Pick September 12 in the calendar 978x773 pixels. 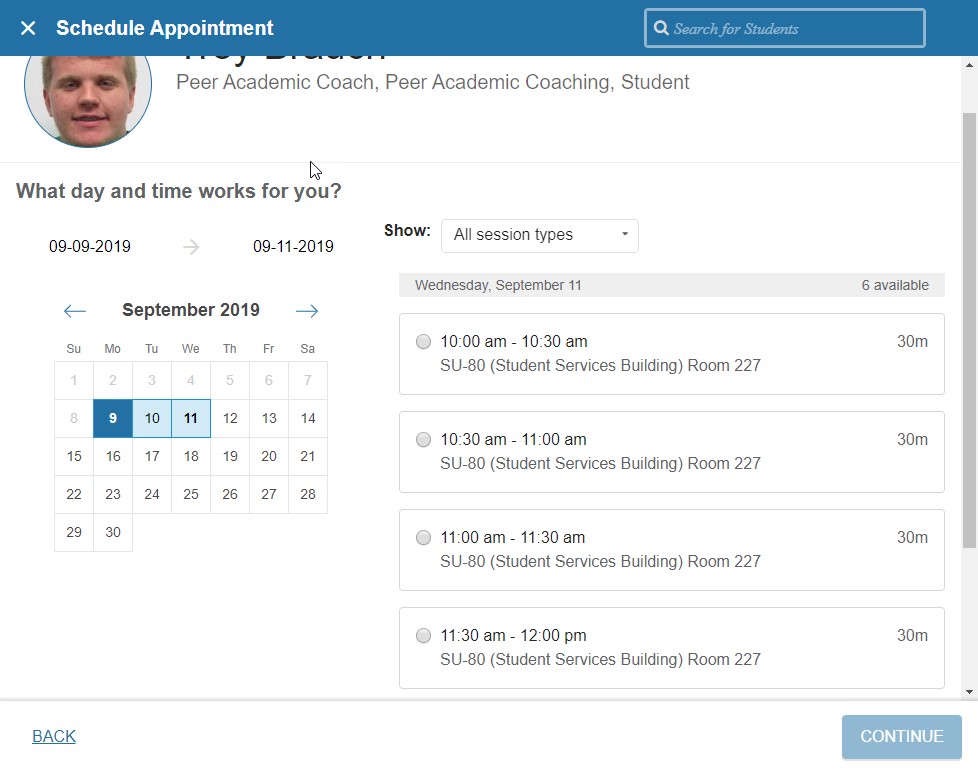[230, 419]
